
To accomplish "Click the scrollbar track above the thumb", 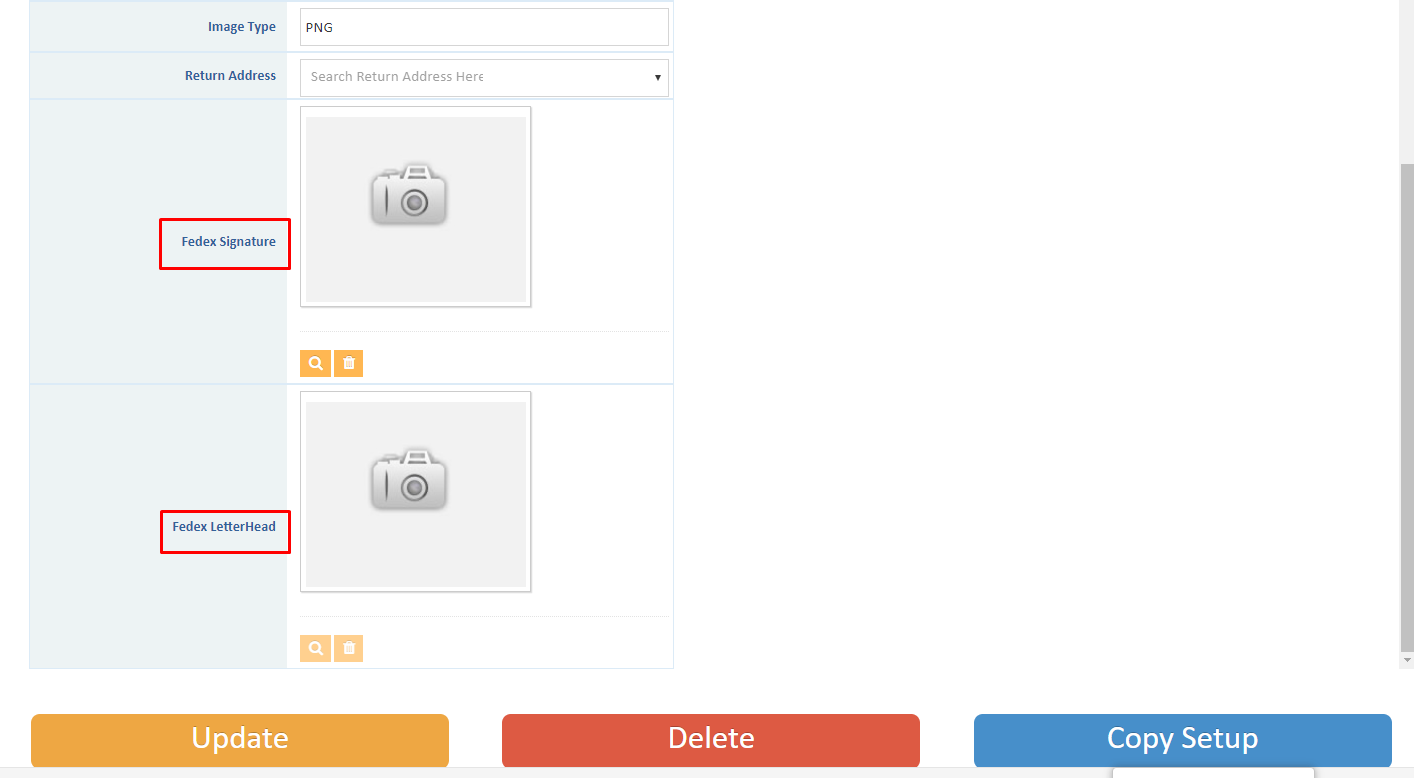I will (x=1406, y=80).
